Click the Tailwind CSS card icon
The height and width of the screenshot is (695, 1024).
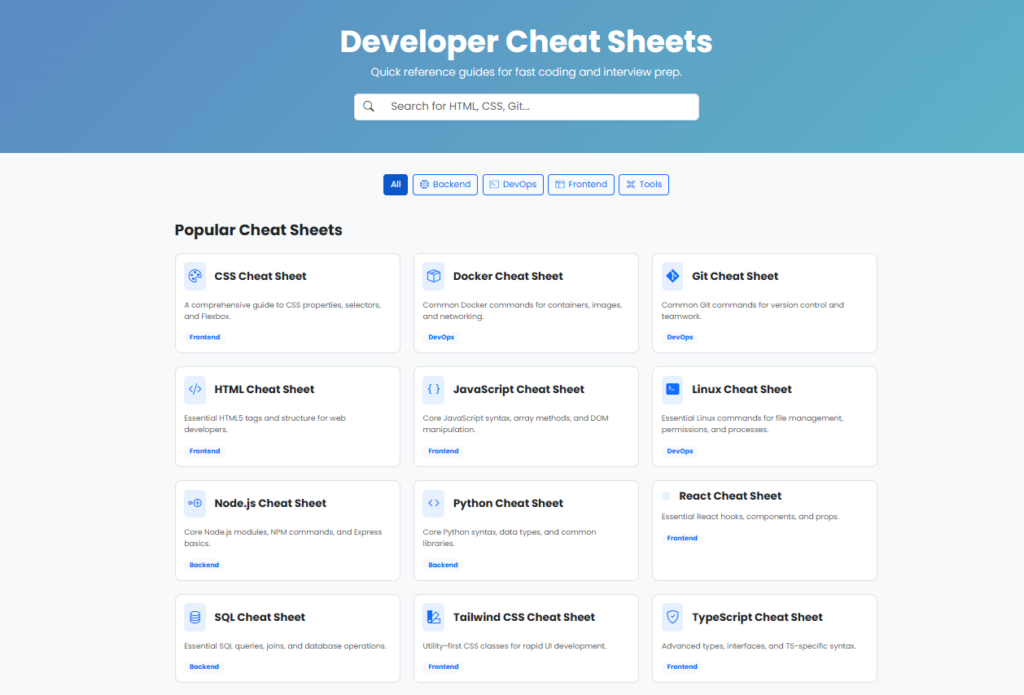coord(434,618)
